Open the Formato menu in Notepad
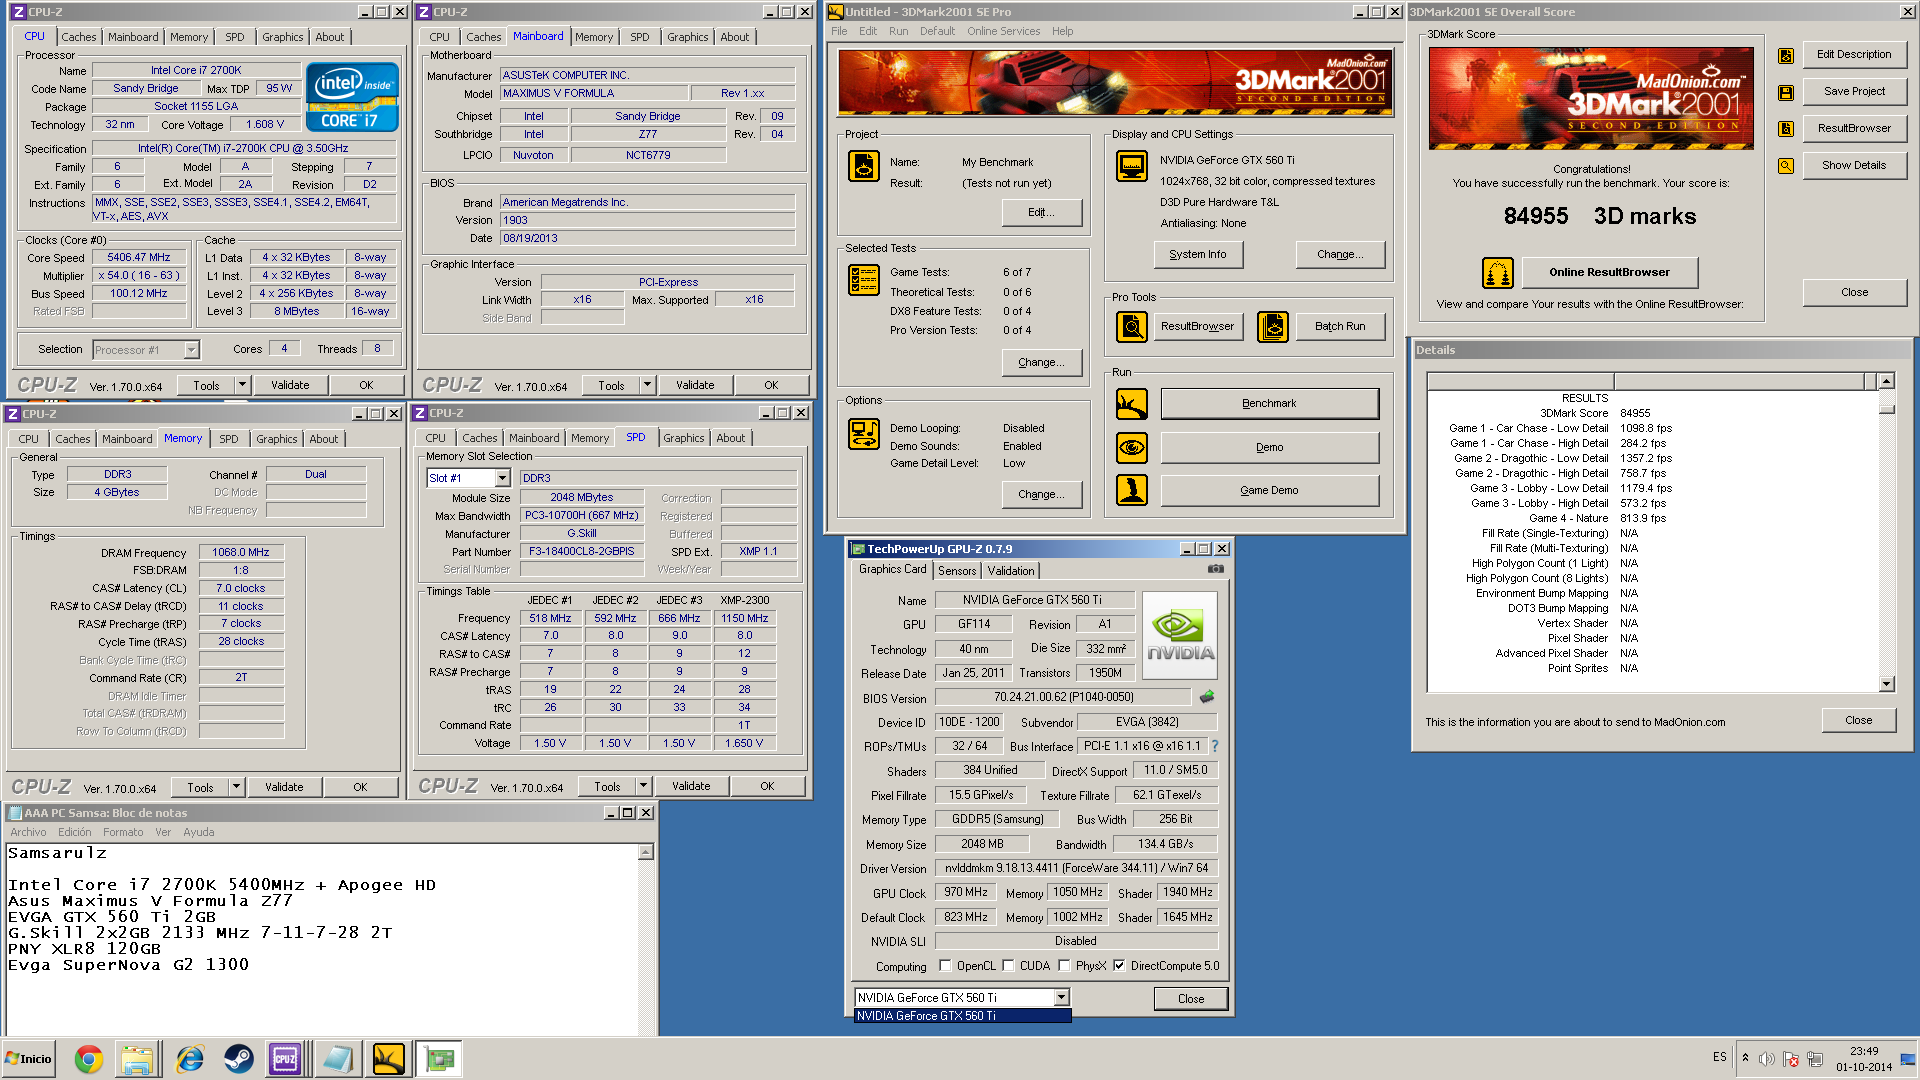Image resolution: width=1920 pixels, height=1080 pixels. (x=123, y=832)
